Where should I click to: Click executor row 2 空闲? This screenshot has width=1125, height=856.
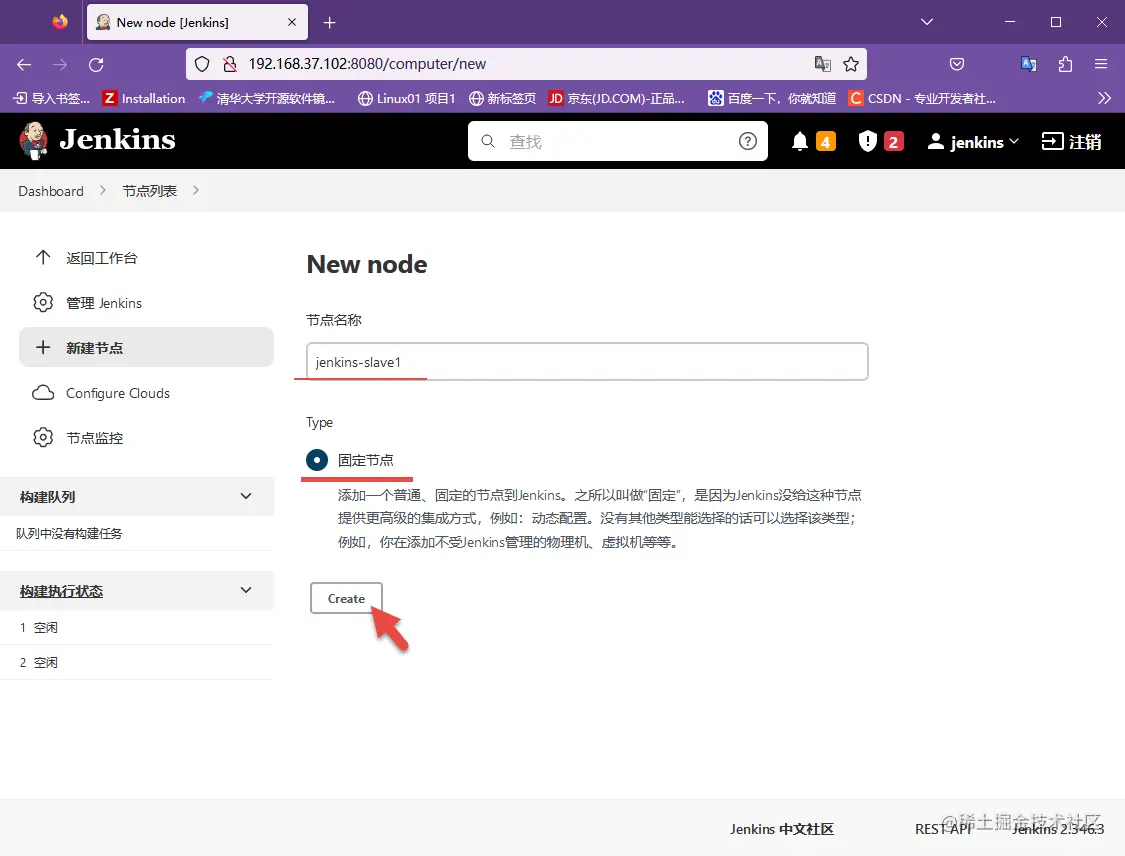(x=136, y=662)
